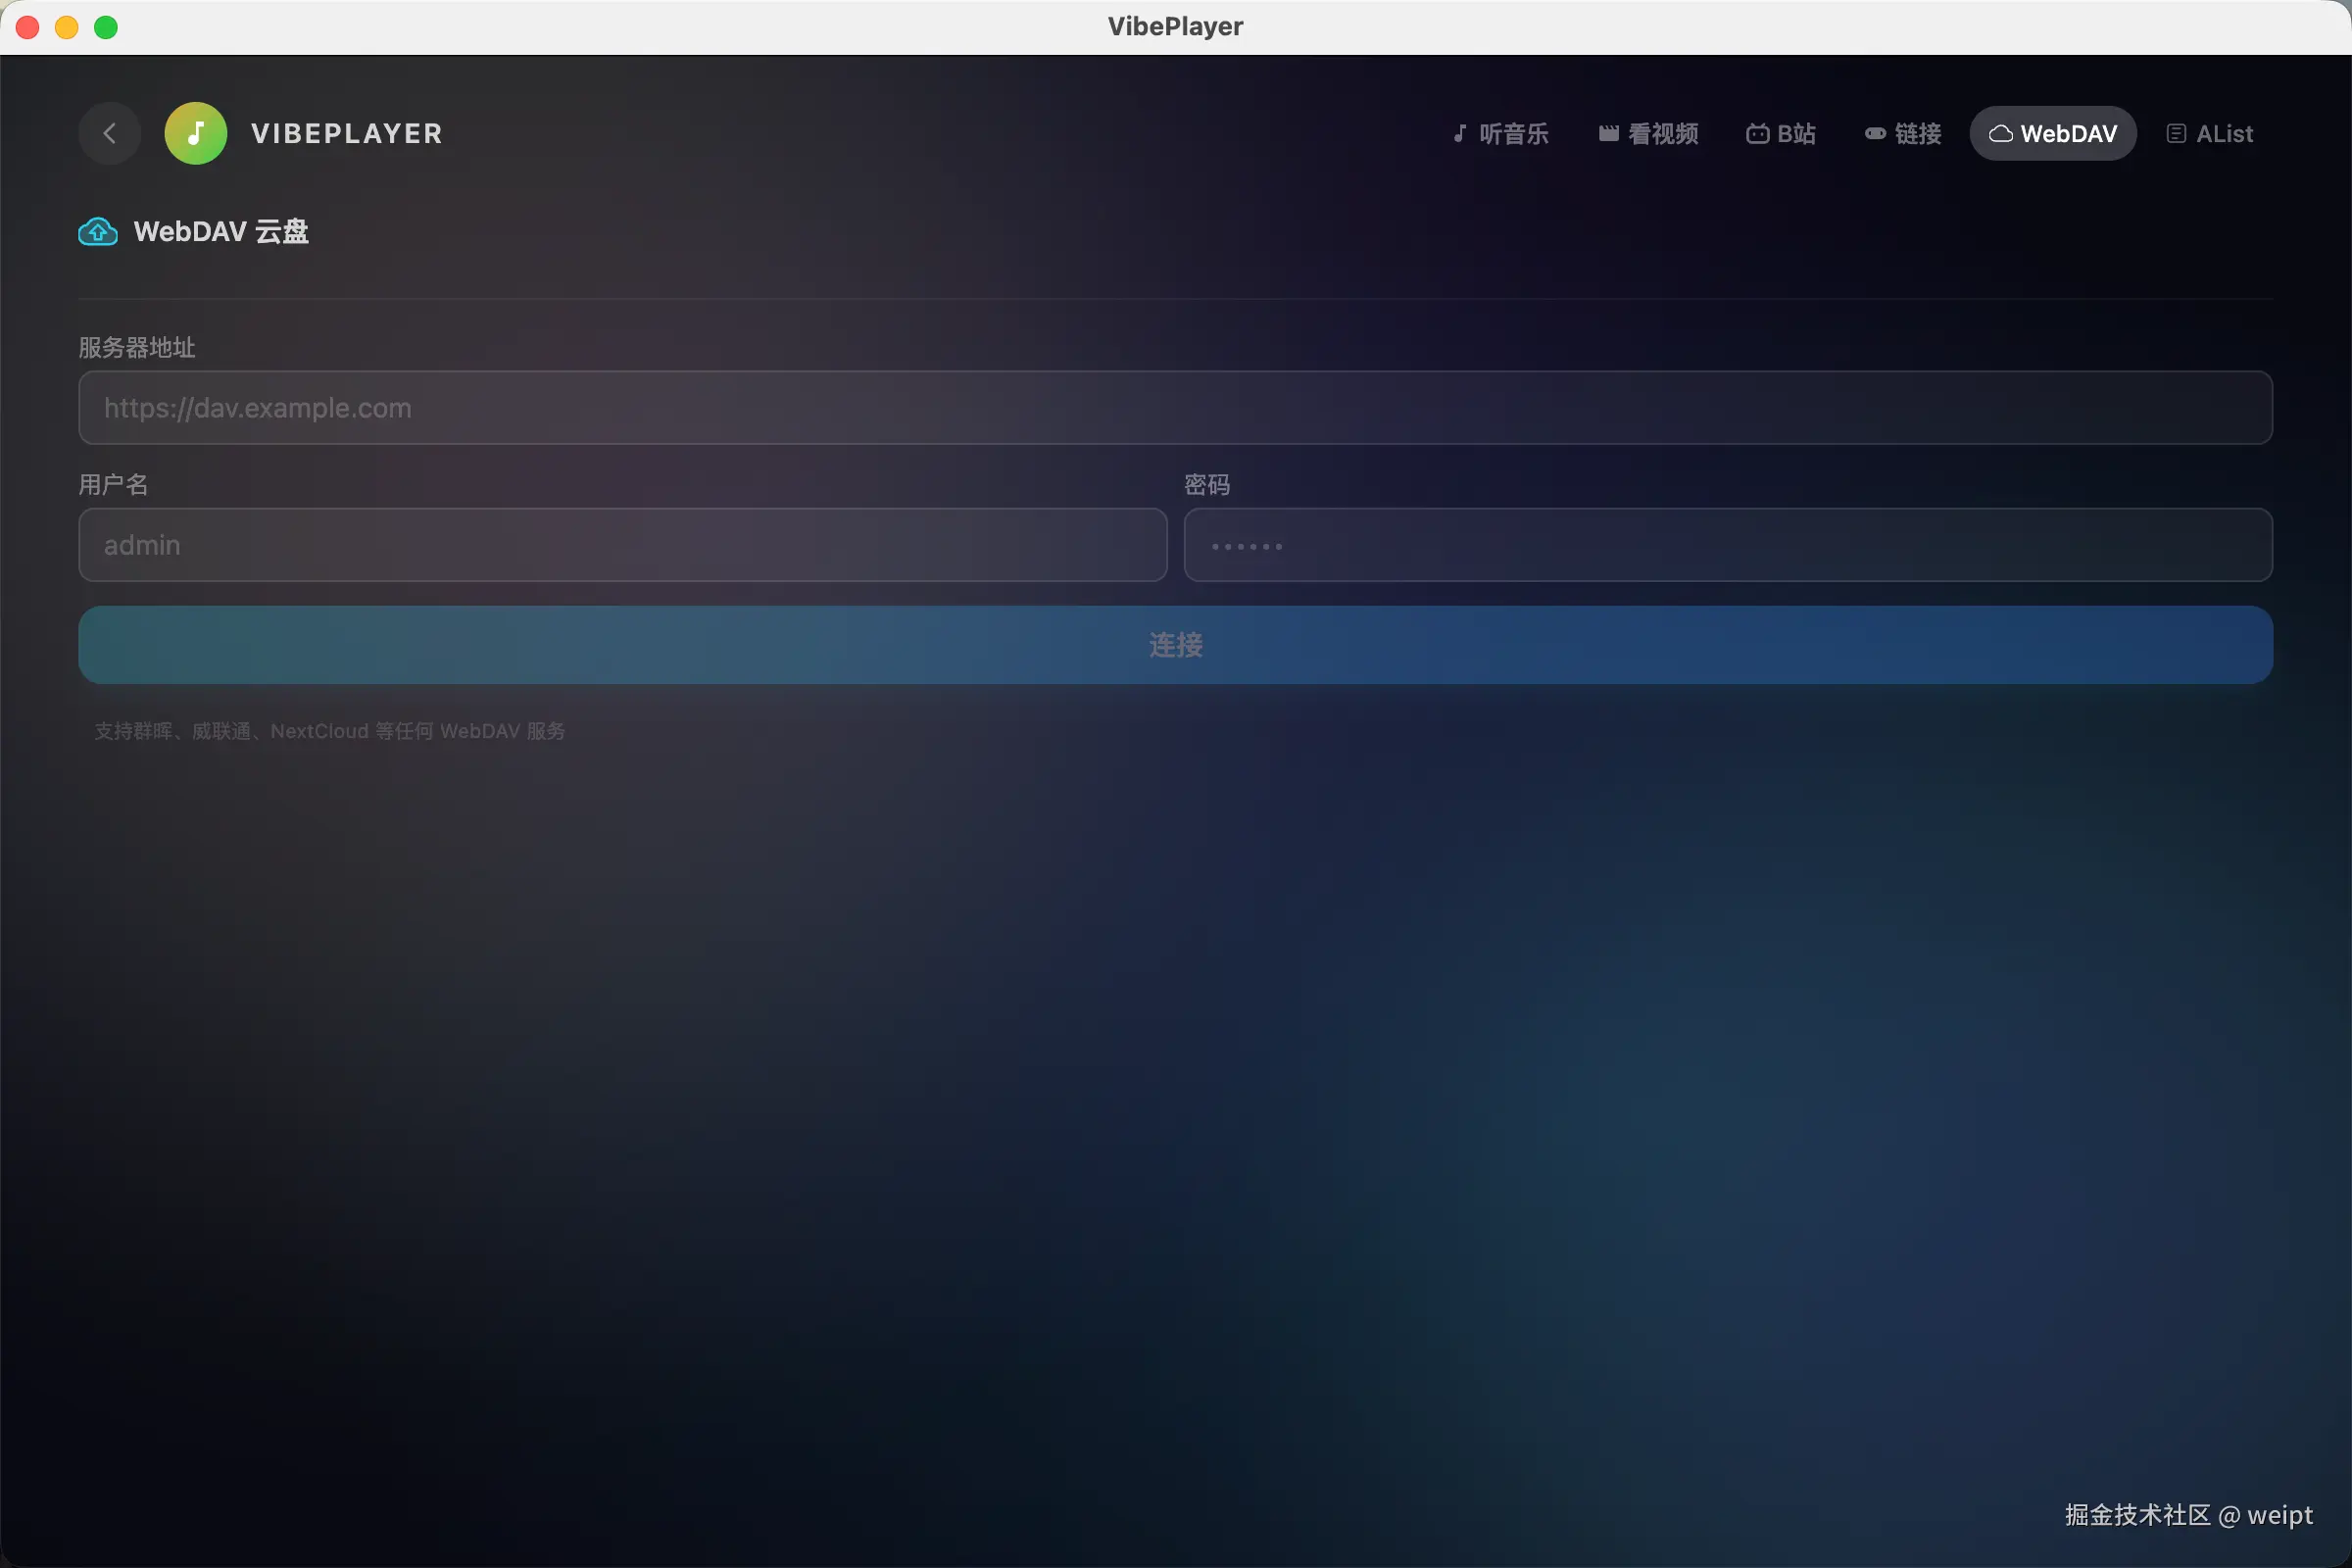Image resolution: width=2352 pixels, height=1568 pixels.
Task: Open the B站 tab
Action: tap(1781, 133)
